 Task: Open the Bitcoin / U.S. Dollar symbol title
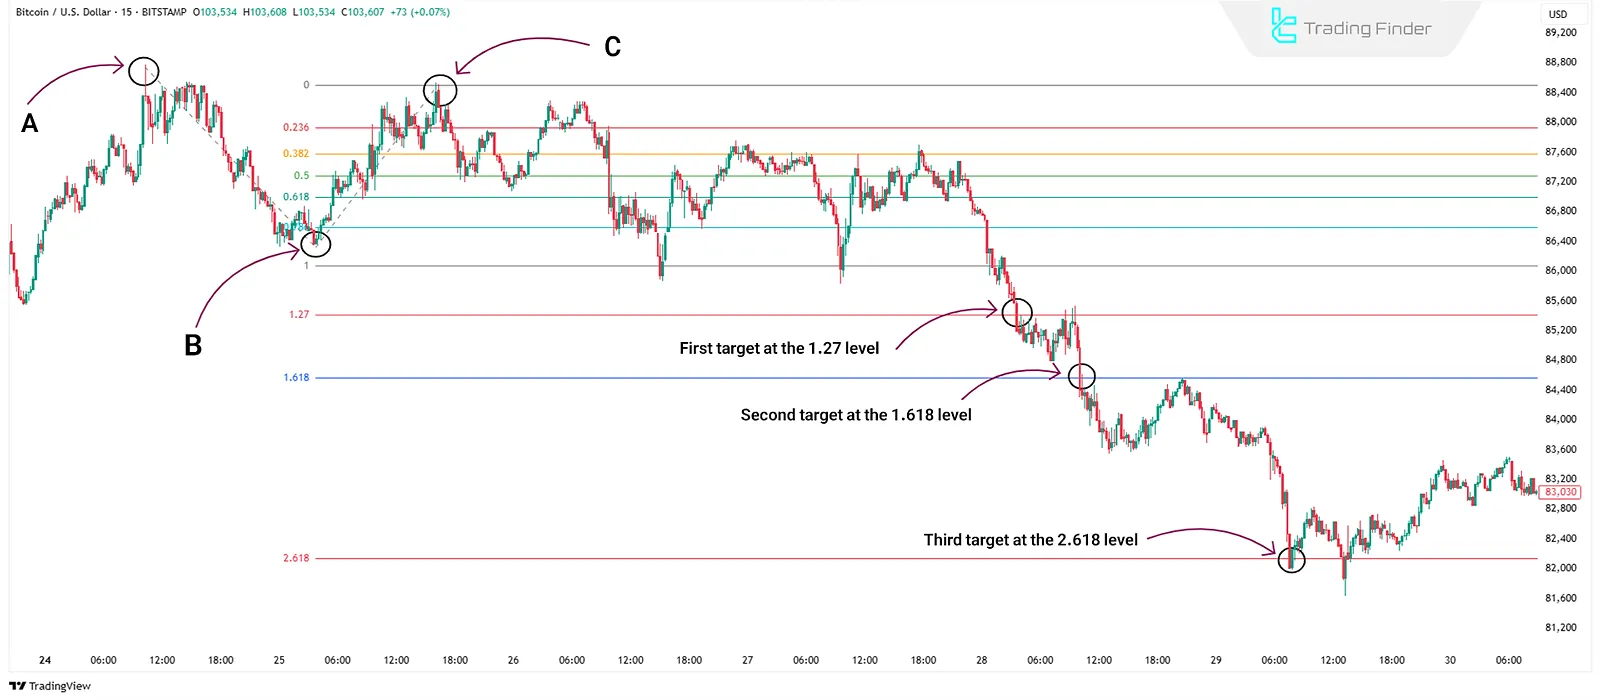(x=63, y=12)
